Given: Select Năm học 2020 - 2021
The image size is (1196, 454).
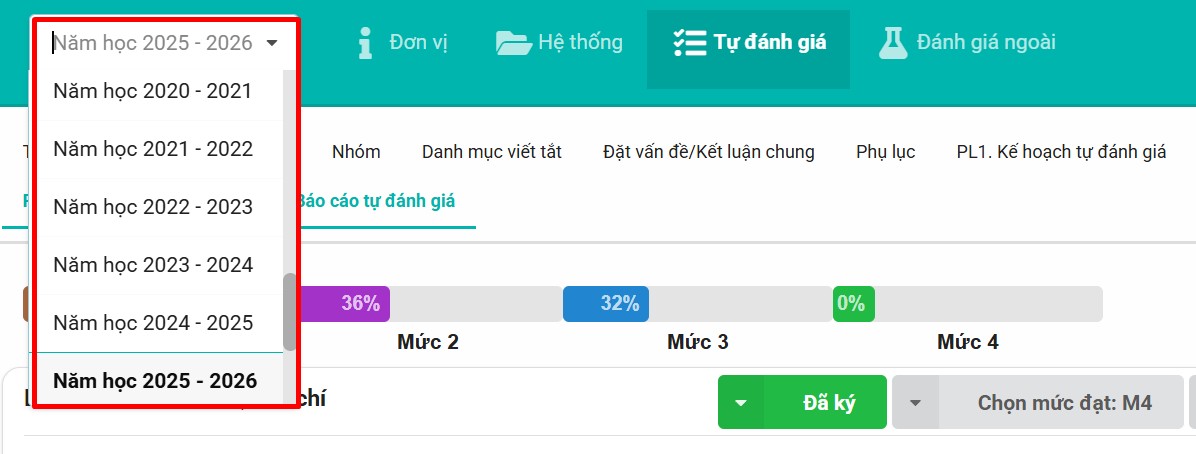Looking at the screenshot, I should (x=152, y=91).
